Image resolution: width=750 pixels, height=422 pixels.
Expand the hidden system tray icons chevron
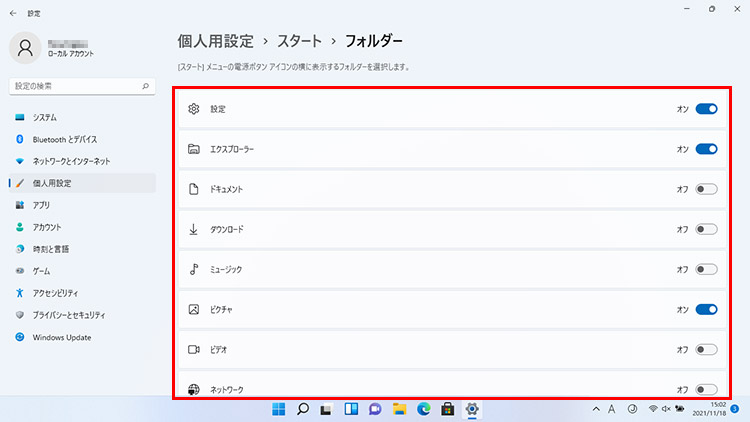coord(597,409)
